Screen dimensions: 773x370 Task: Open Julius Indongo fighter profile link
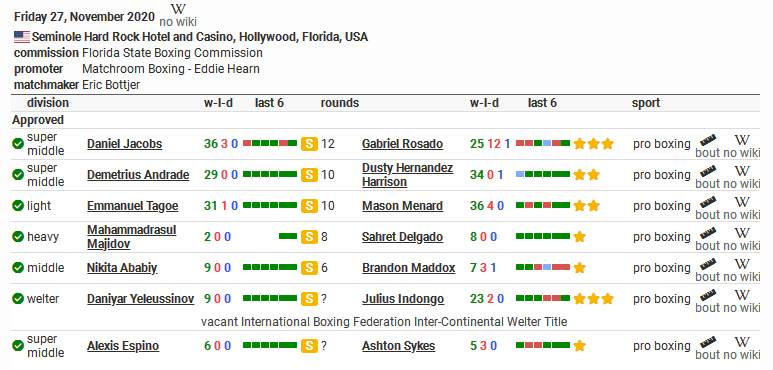coord(403,299)
